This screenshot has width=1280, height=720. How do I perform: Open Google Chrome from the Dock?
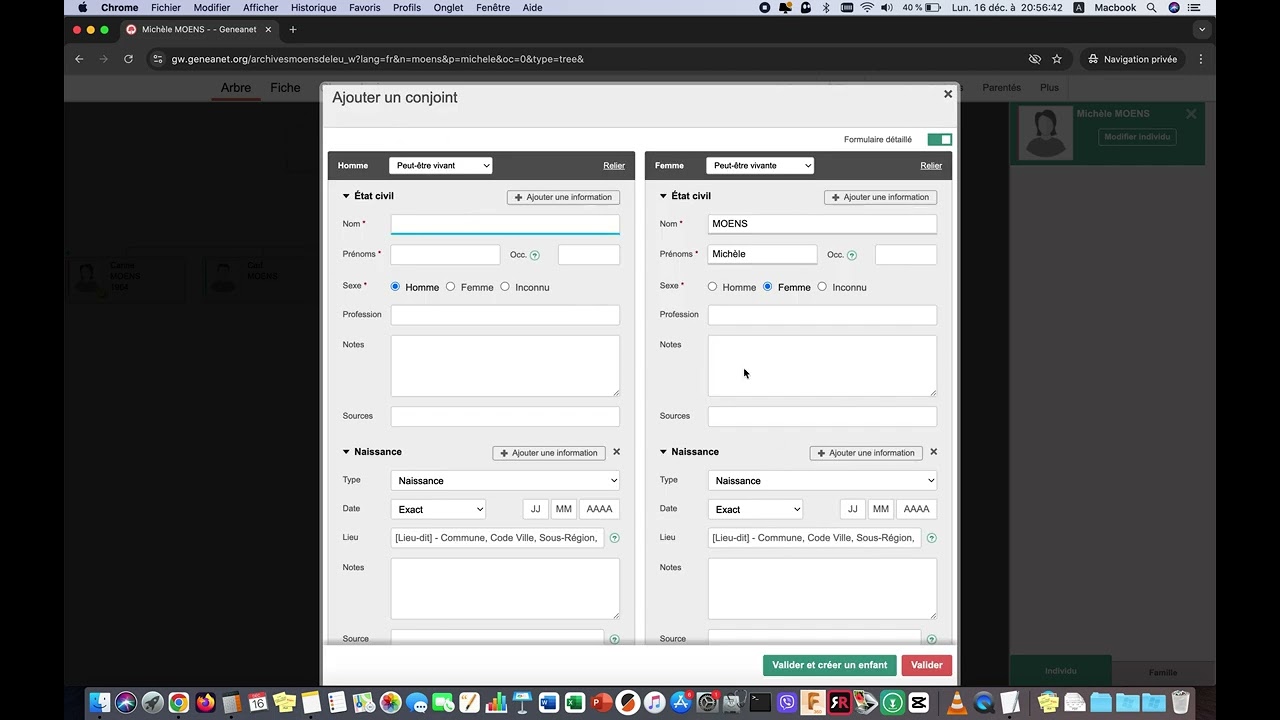[x=179, y=702]
